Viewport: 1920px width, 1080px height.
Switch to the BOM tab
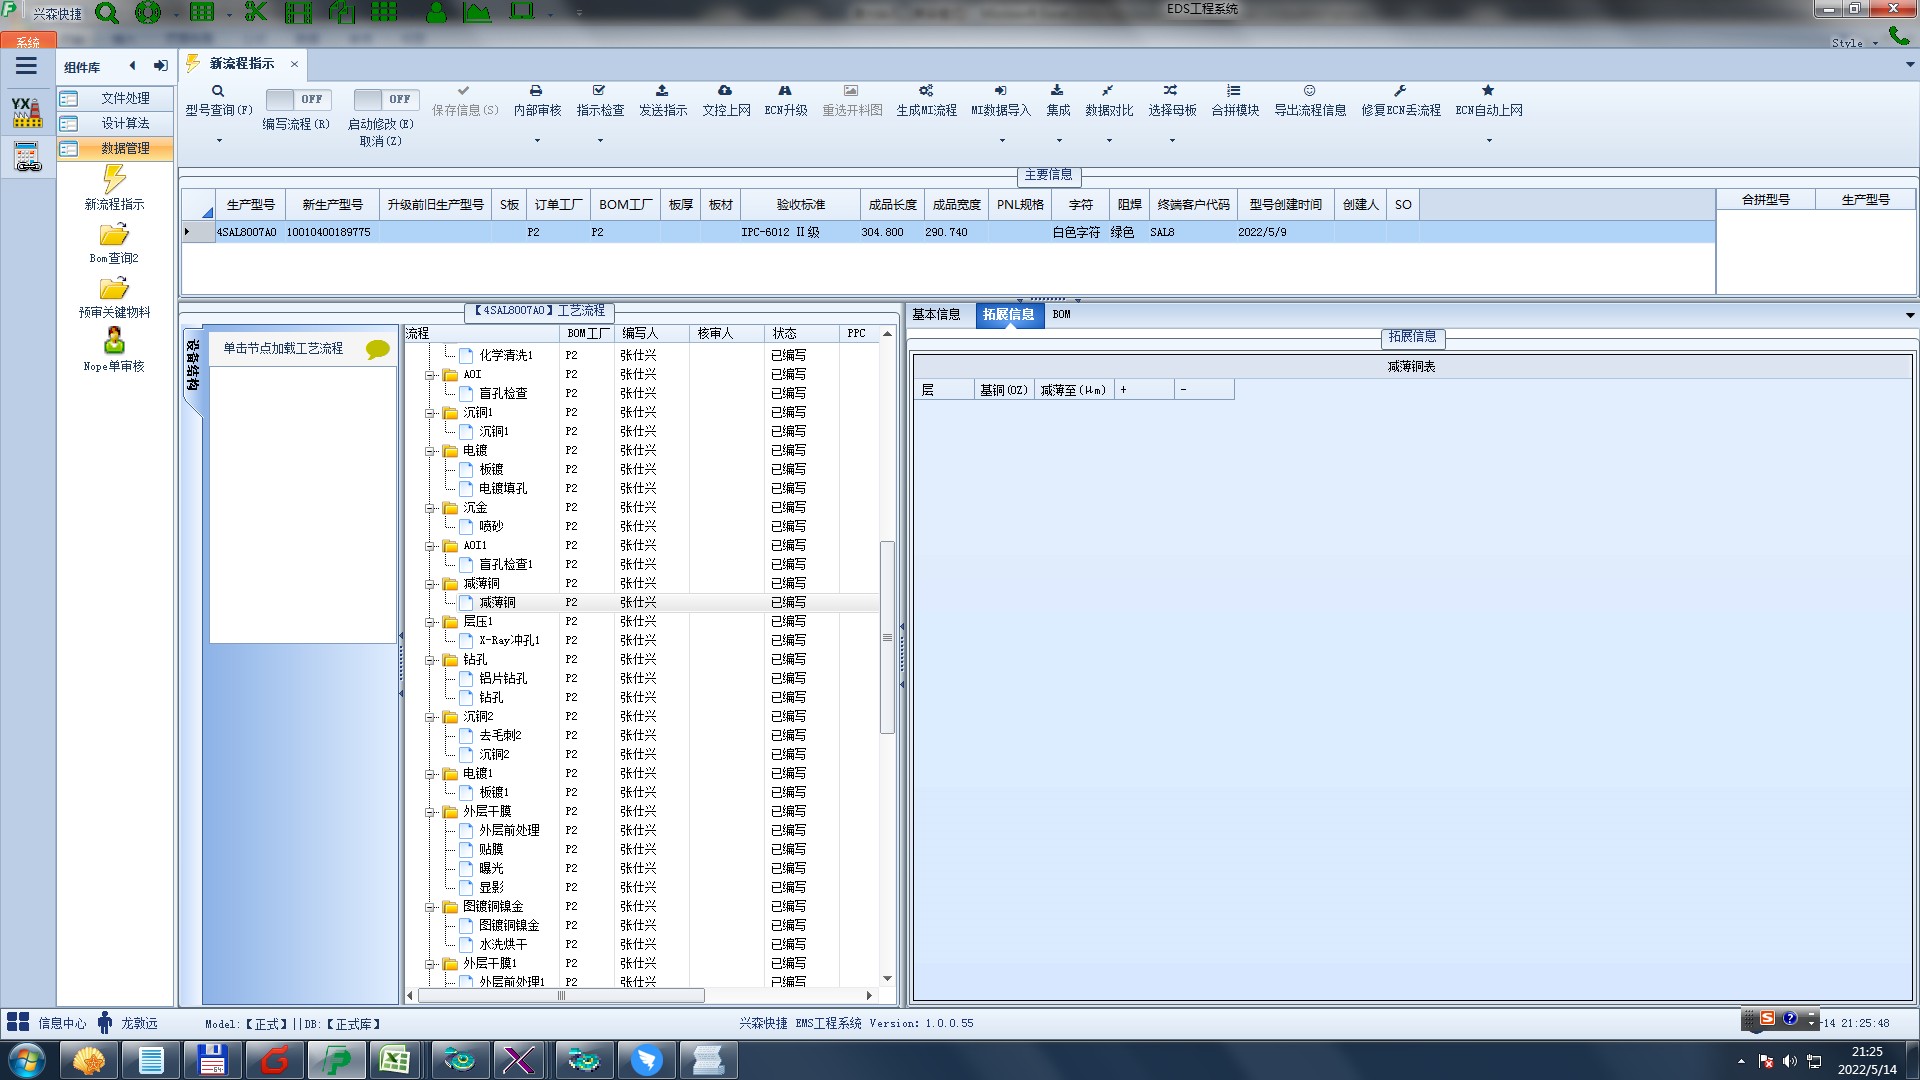(x=1061, y=315)
